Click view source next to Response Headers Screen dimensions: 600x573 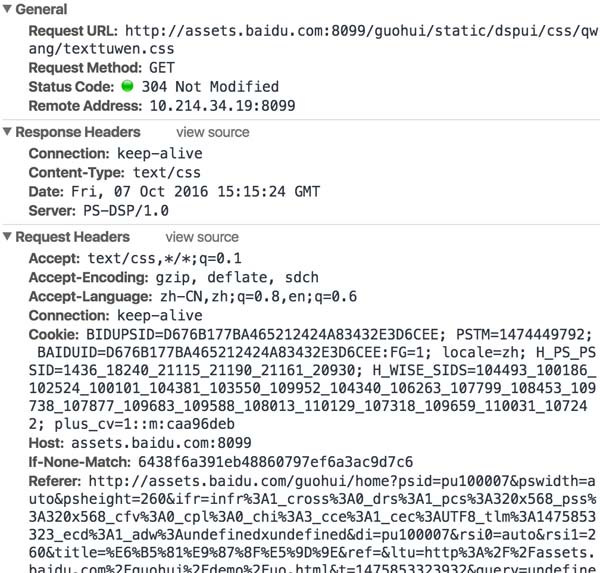click(213, 132)
